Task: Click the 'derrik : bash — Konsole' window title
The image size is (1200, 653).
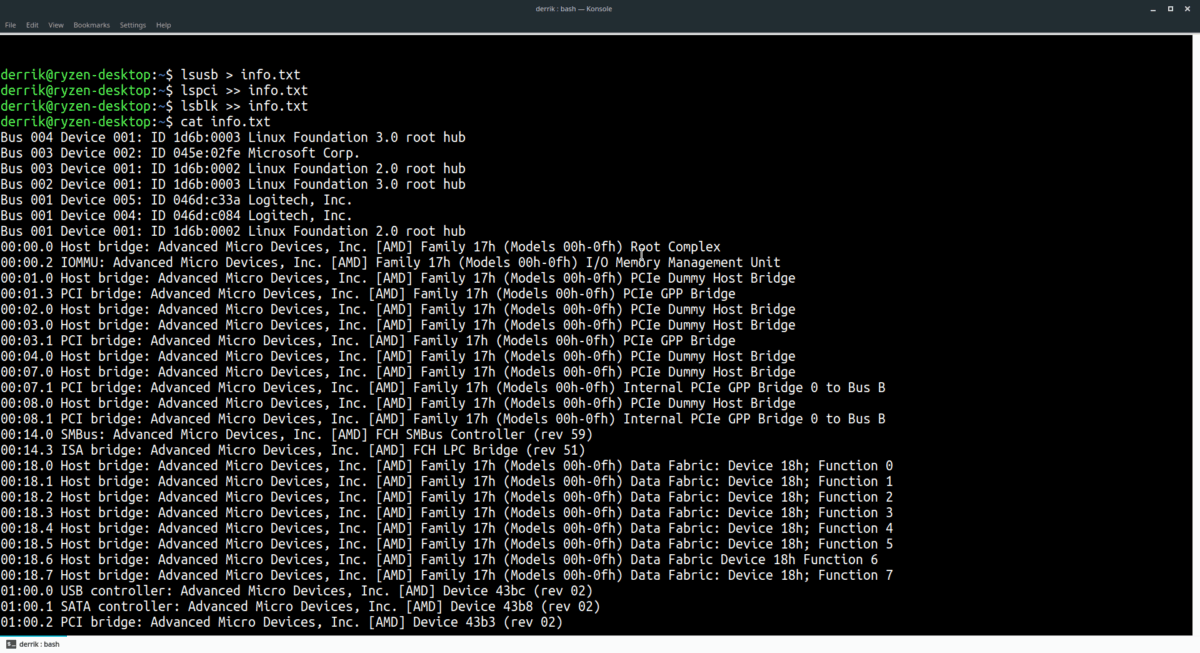Action: point(574,8)
